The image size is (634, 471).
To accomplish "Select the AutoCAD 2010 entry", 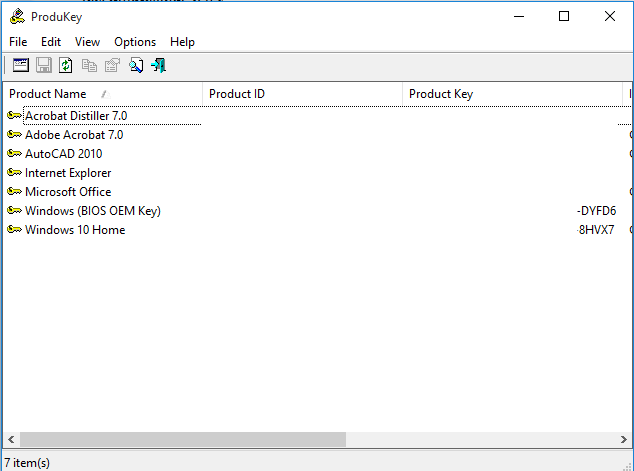I will pos(64,154).
